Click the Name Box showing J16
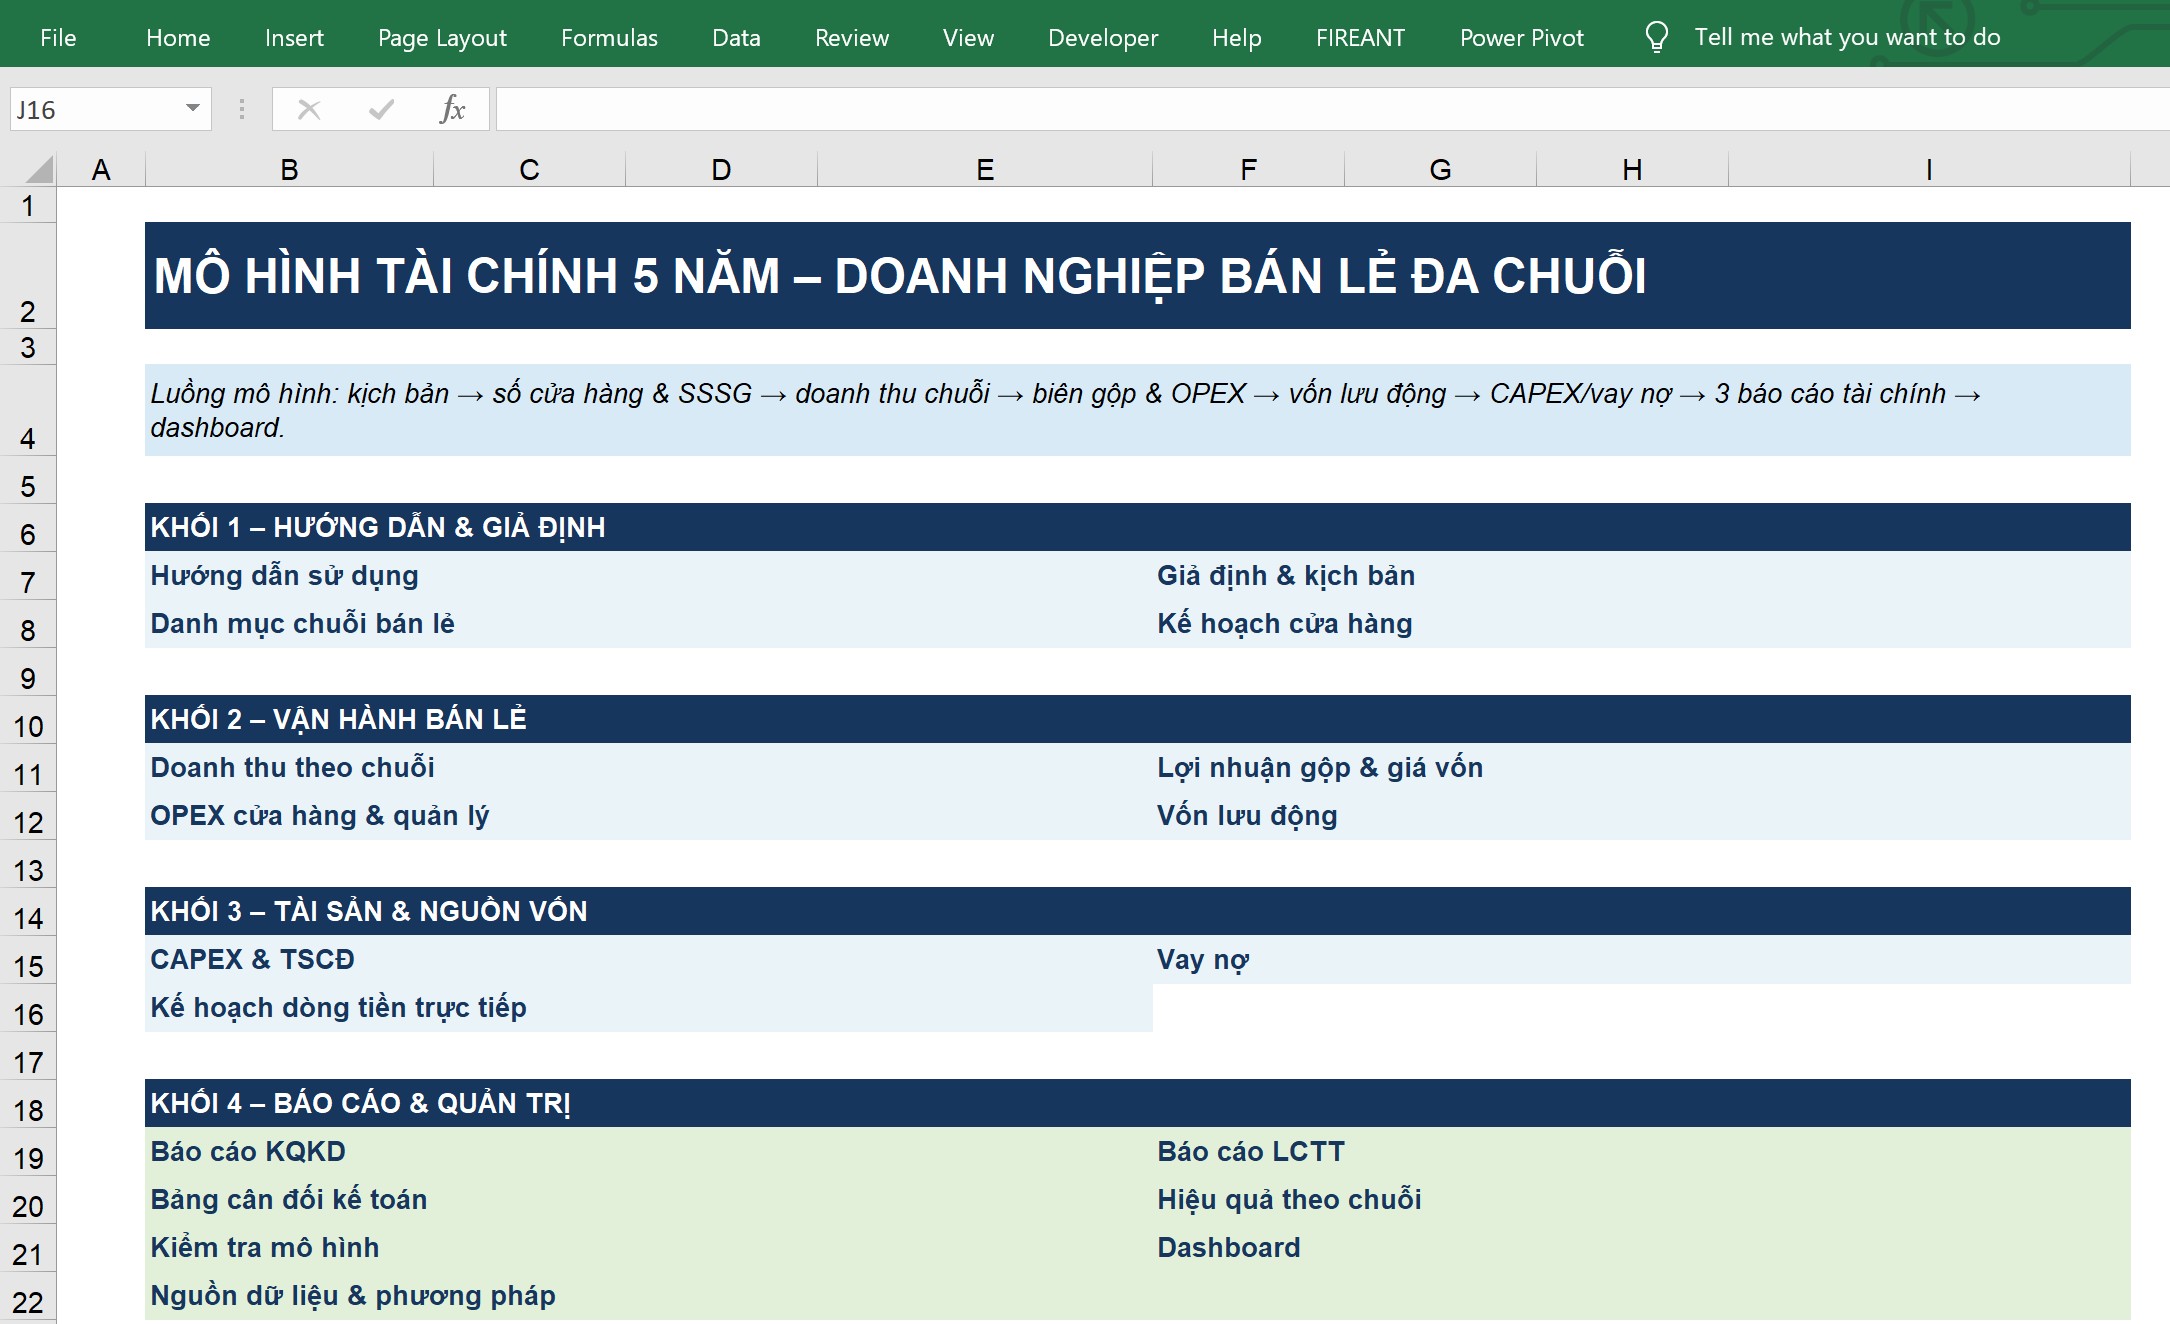Screen dimensions: 2170x1324 (95, 109)
